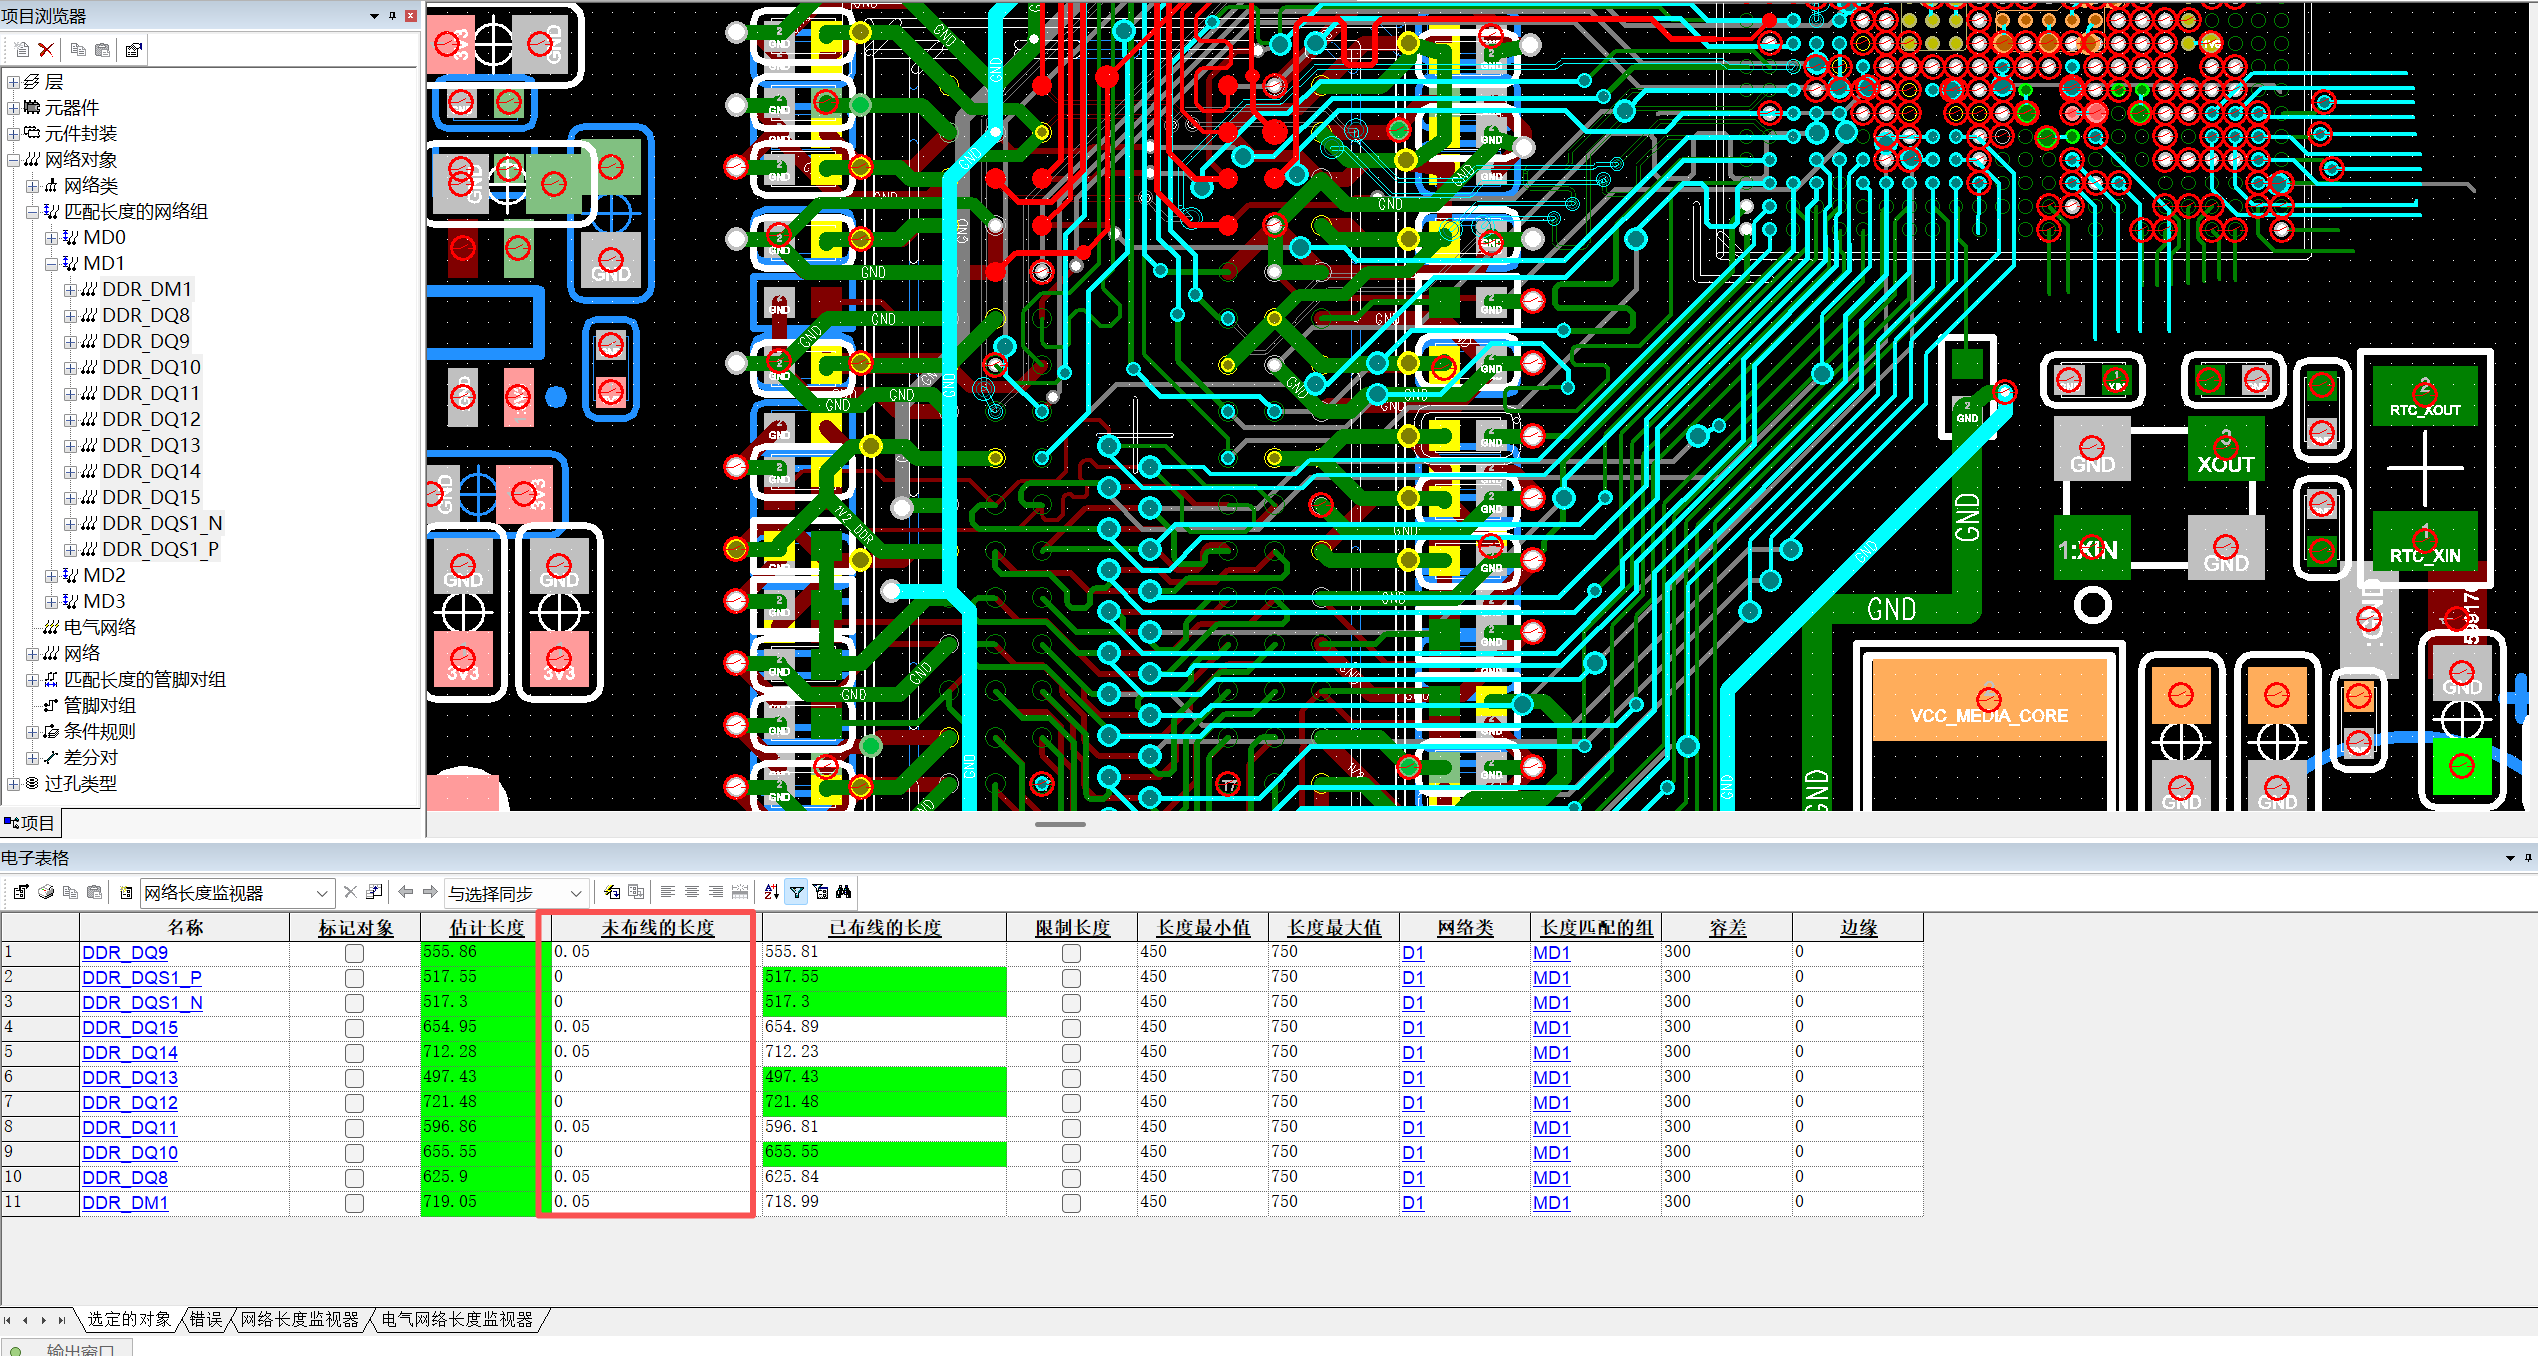Pin the 项目浏览器 panel
Screen dimensions: 2538x1356
(392, 15)
